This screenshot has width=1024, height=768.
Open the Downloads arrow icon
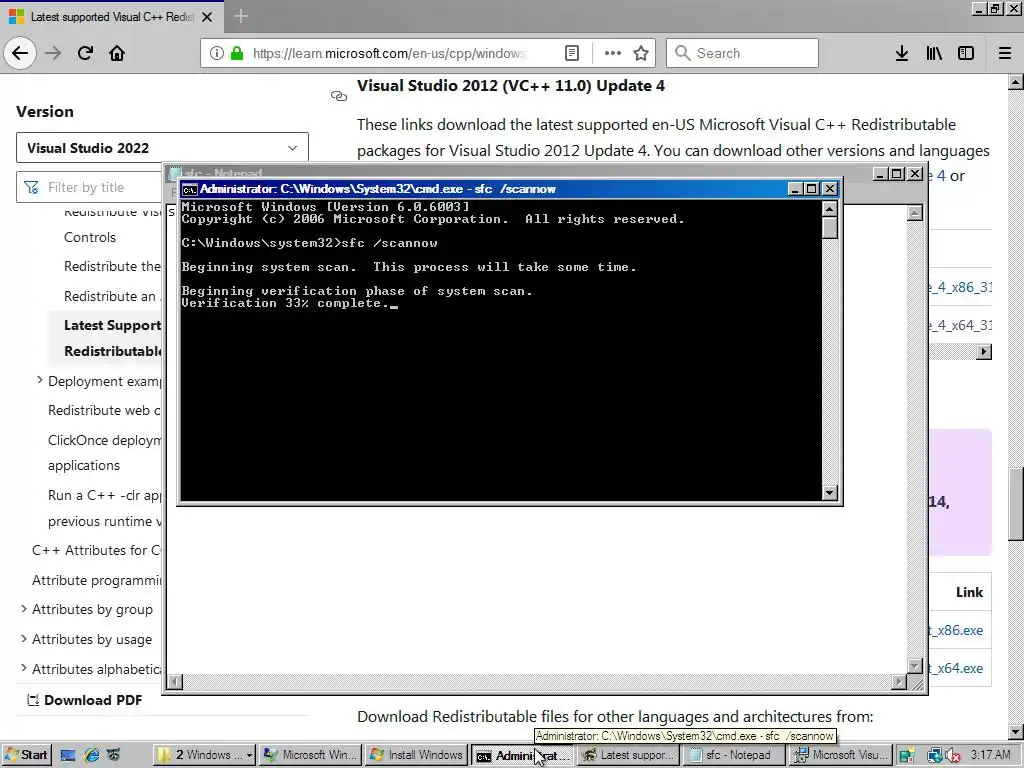point(901,53)
